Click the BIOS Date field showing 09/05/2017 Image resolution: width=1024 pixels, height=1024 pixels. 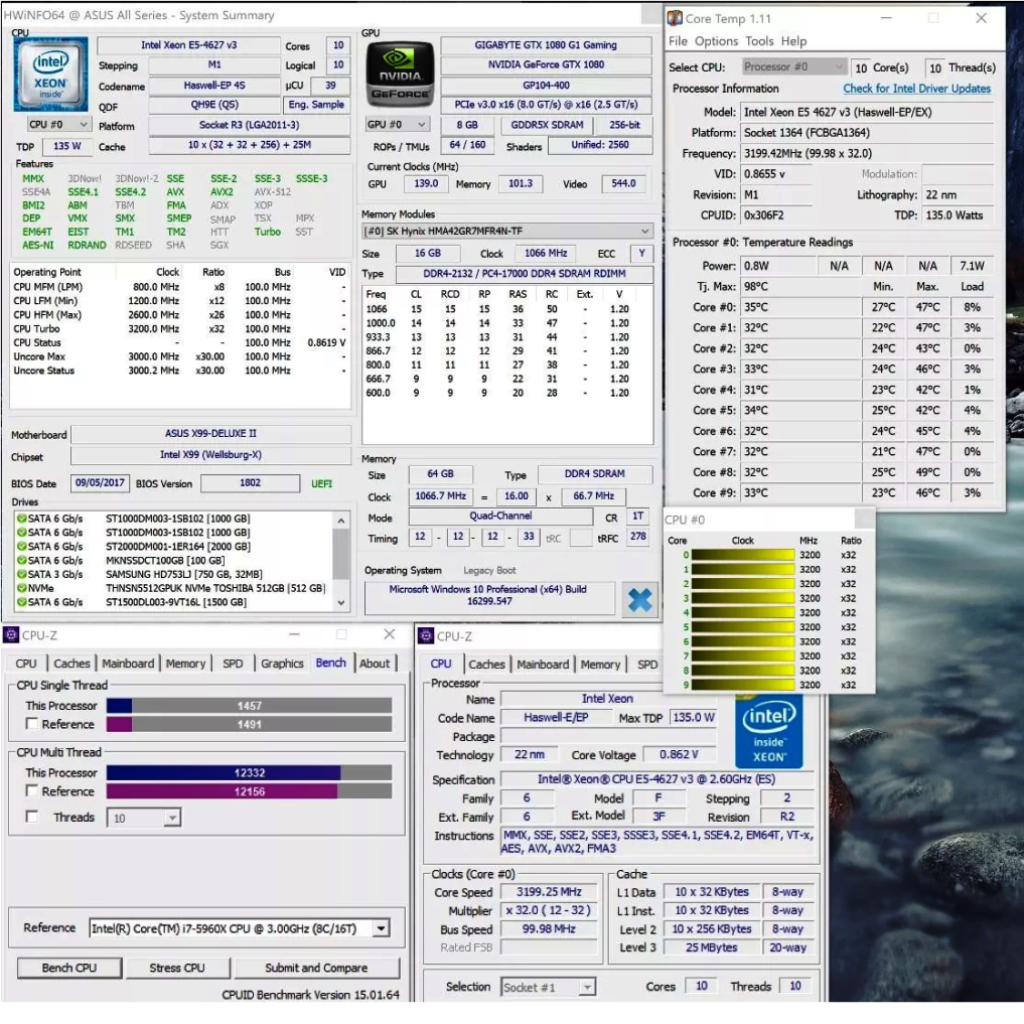(x=100, y=483)
